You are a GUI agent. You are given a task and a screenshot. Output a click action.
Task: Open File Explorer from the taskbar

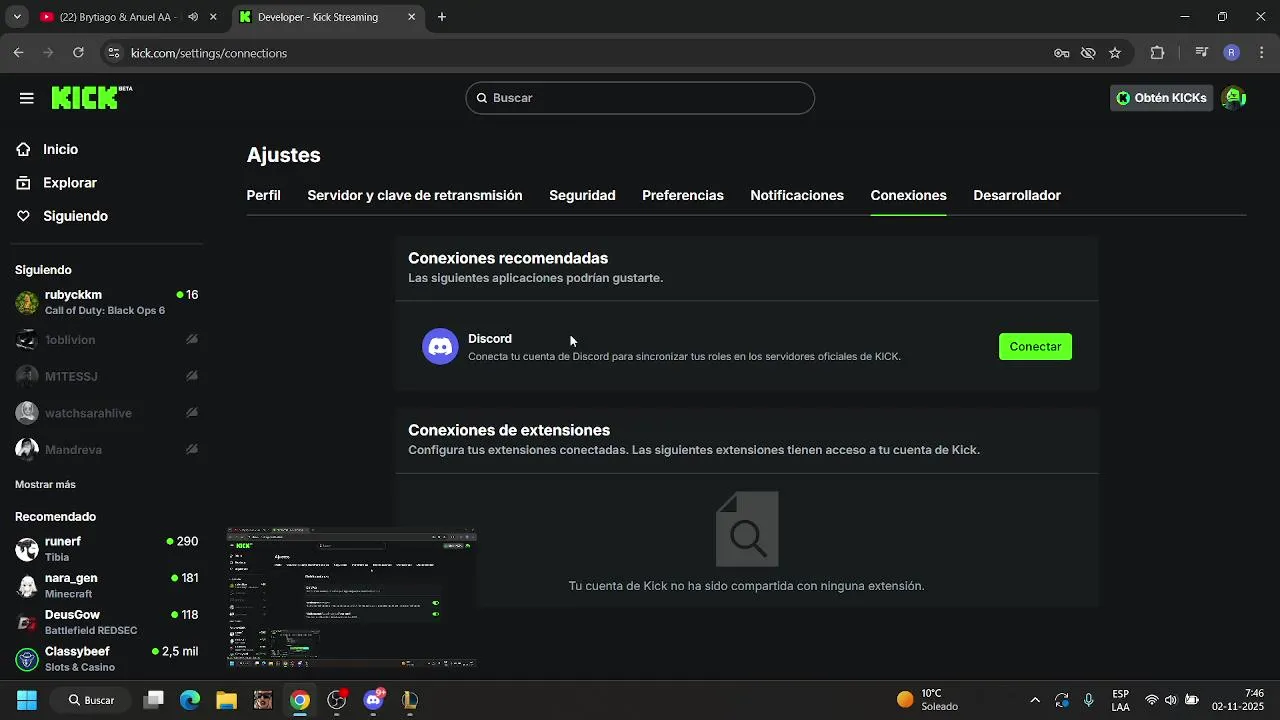(x=226, y=700)
